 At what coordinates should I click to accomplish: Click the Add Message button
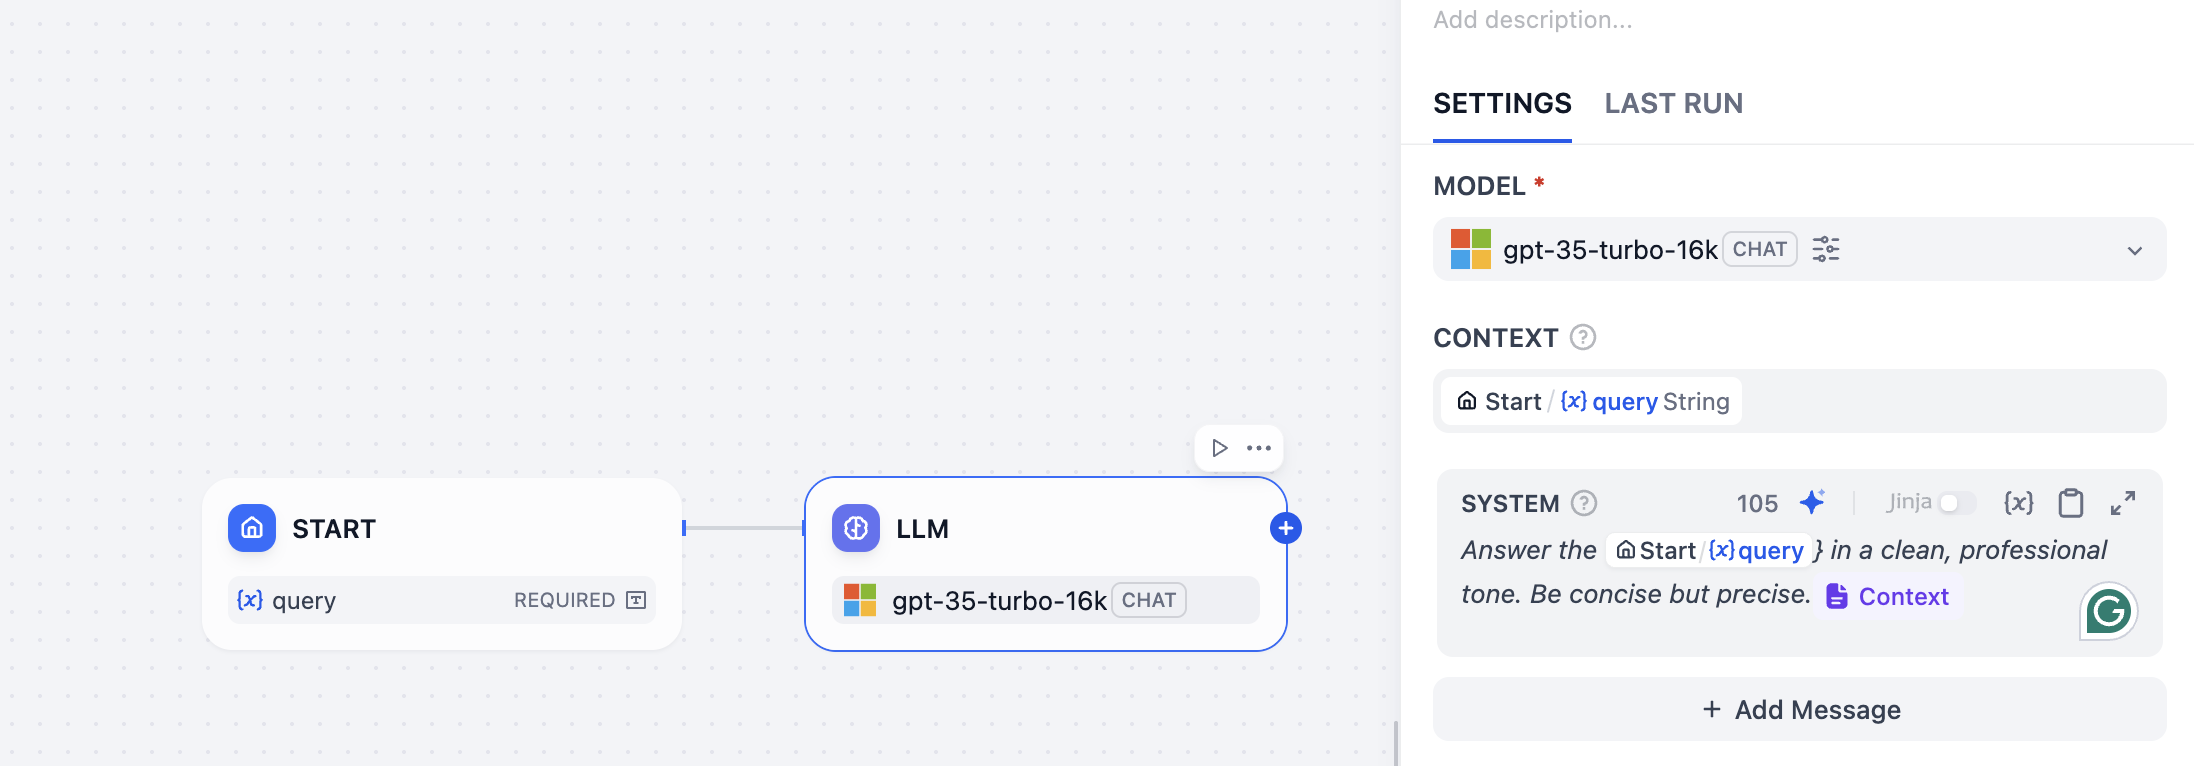click(1799, 709)
